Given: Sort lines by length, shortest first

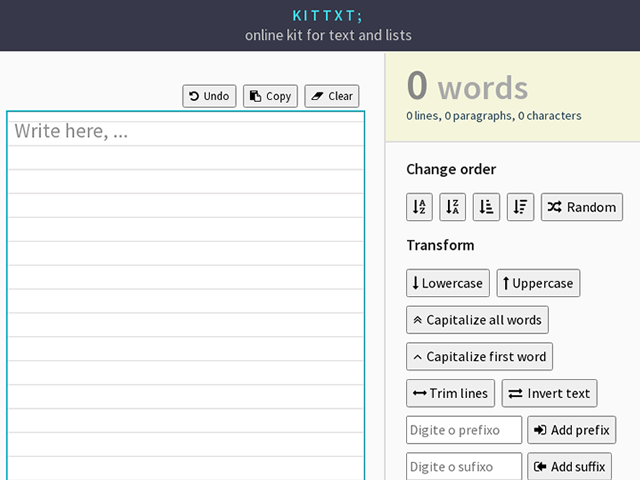Looking at the screenshot, I should pyautogui.click(x=486, y=207).
